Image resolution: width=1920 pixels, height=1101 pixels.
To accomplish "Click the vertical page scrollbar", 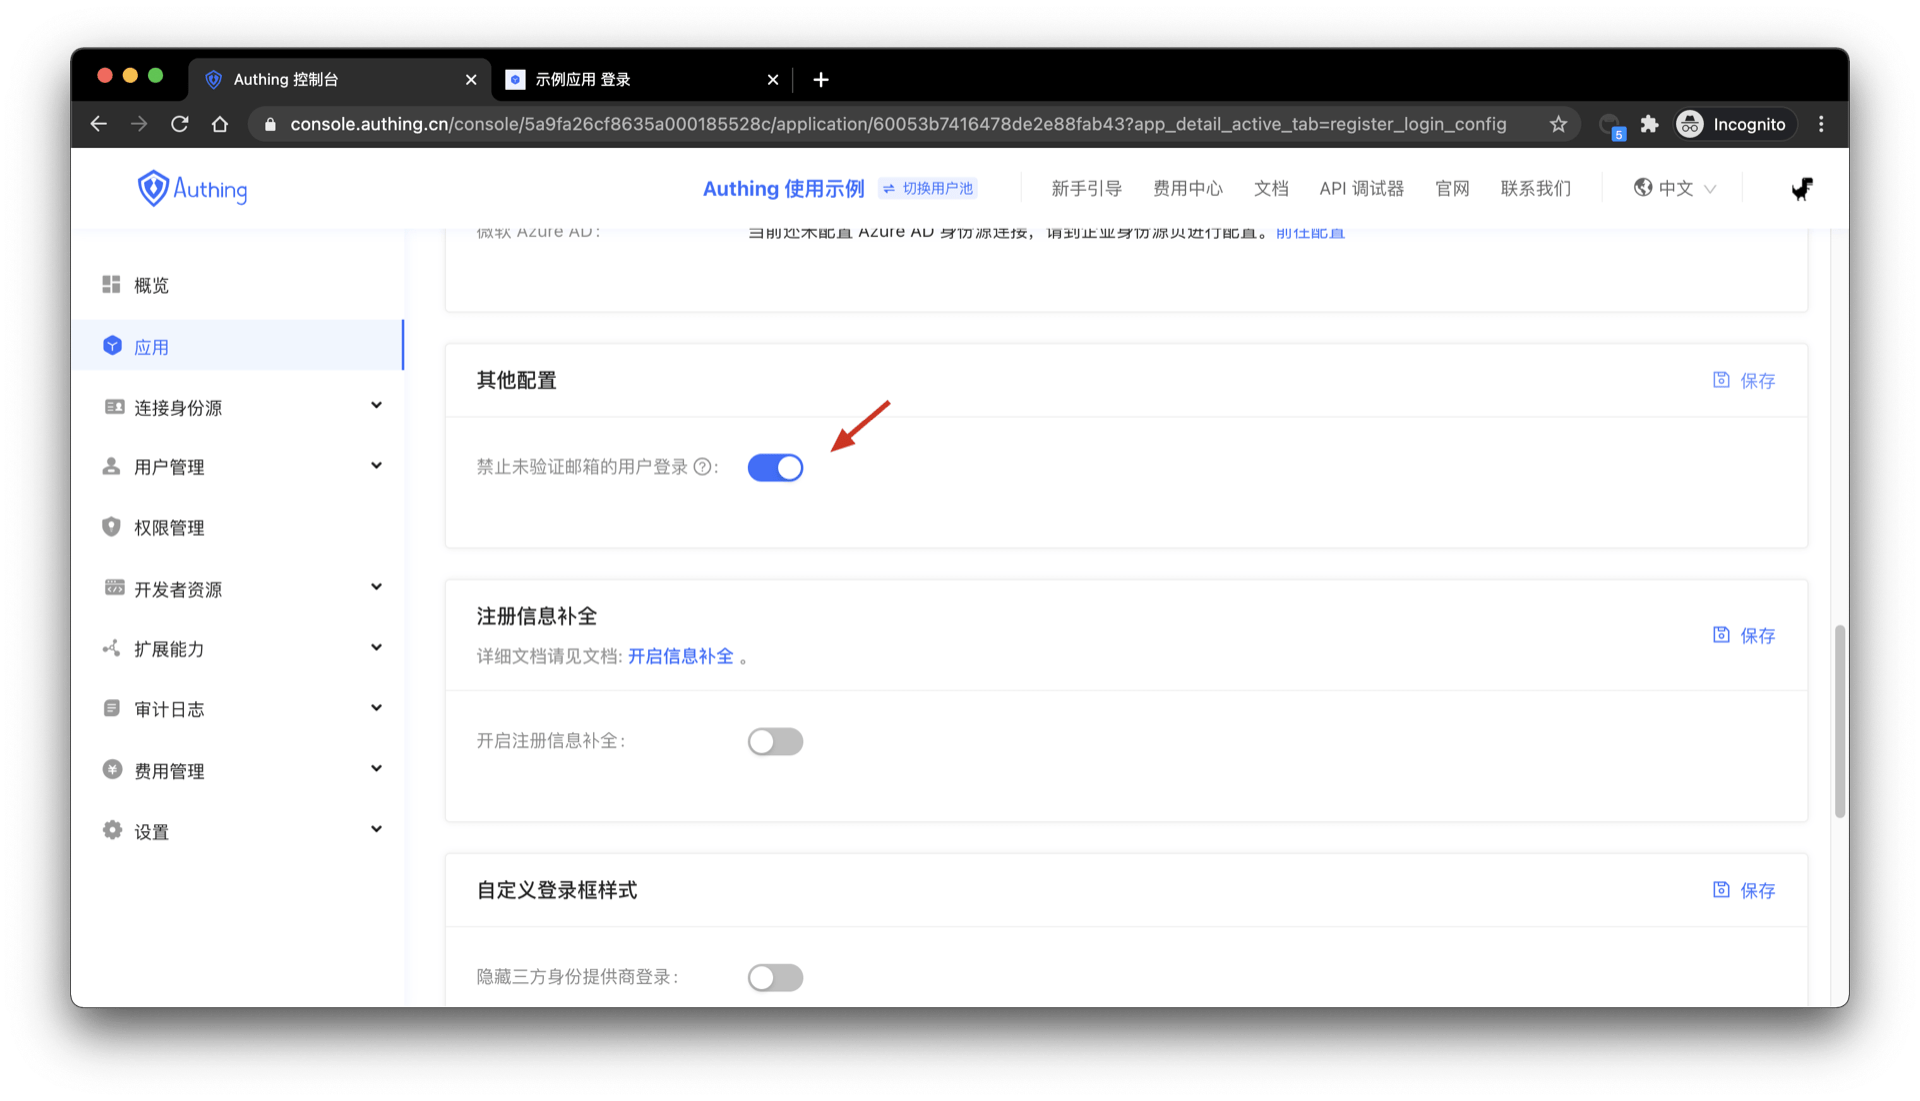I will tap(1839, 720).
